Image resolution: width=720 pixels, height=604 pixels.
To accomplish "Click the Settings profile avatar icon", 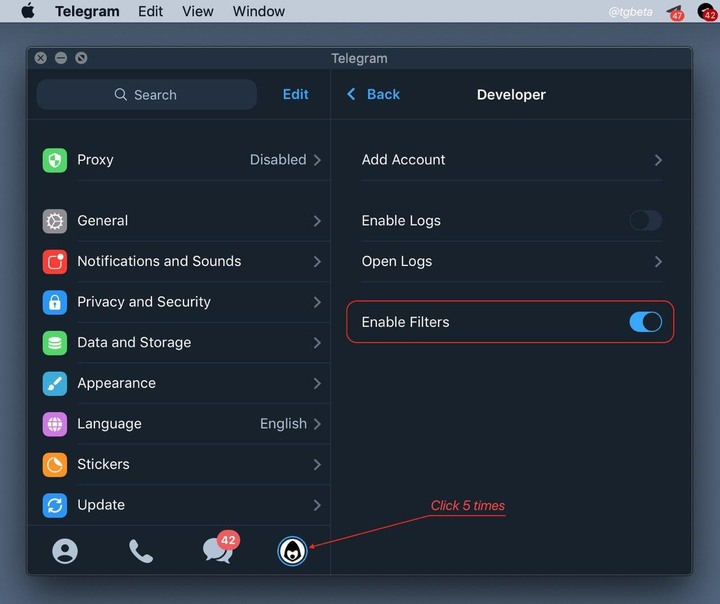I will coord(292,551).
